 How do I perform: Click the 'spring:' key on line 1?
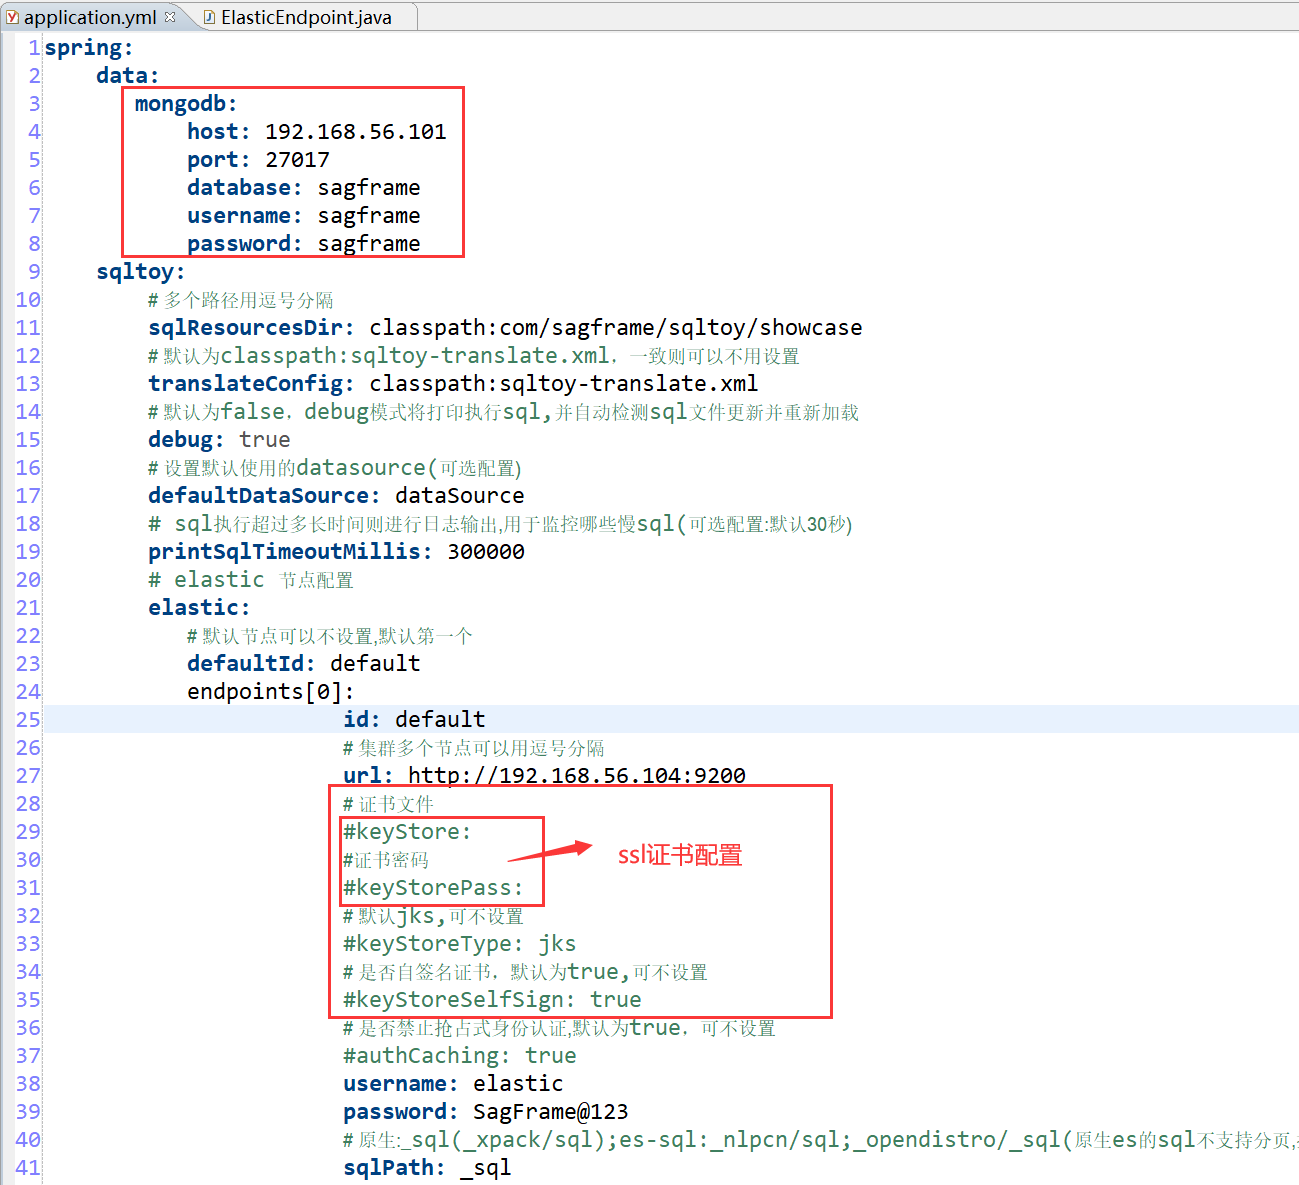click(x=89, y=48)
